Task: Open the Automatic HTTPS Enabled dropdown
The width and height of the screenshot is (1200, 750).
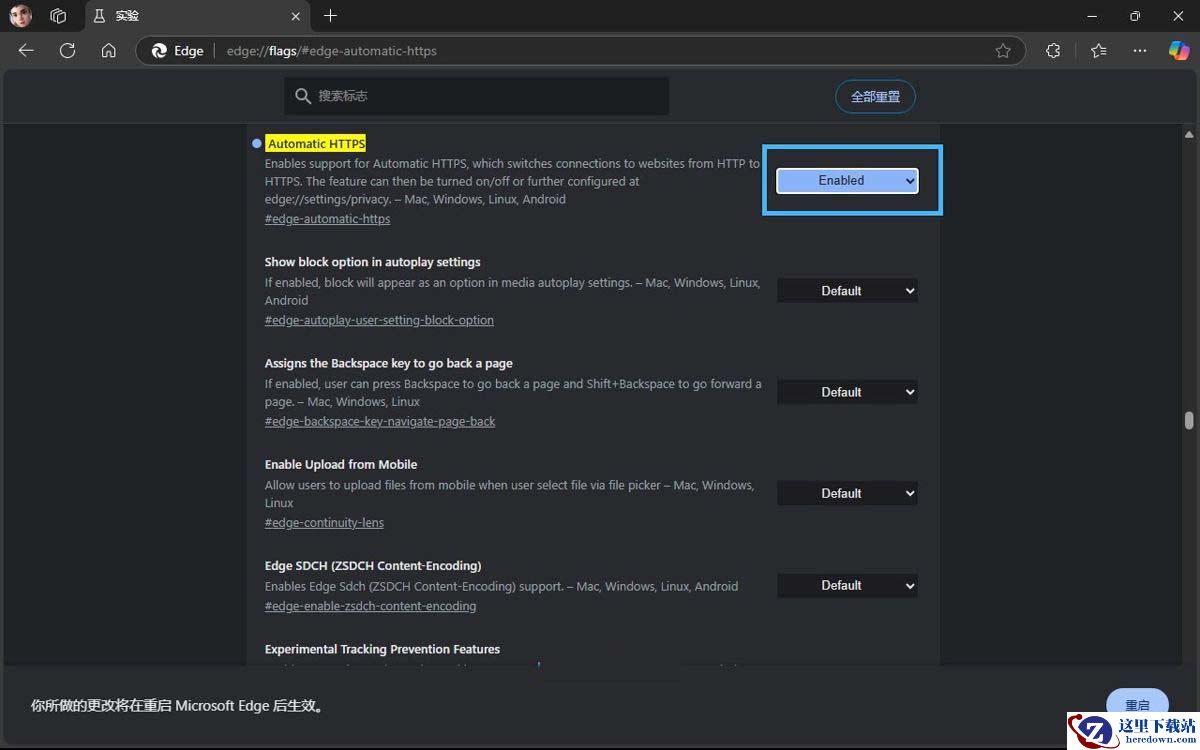Action: click(847, 180)
